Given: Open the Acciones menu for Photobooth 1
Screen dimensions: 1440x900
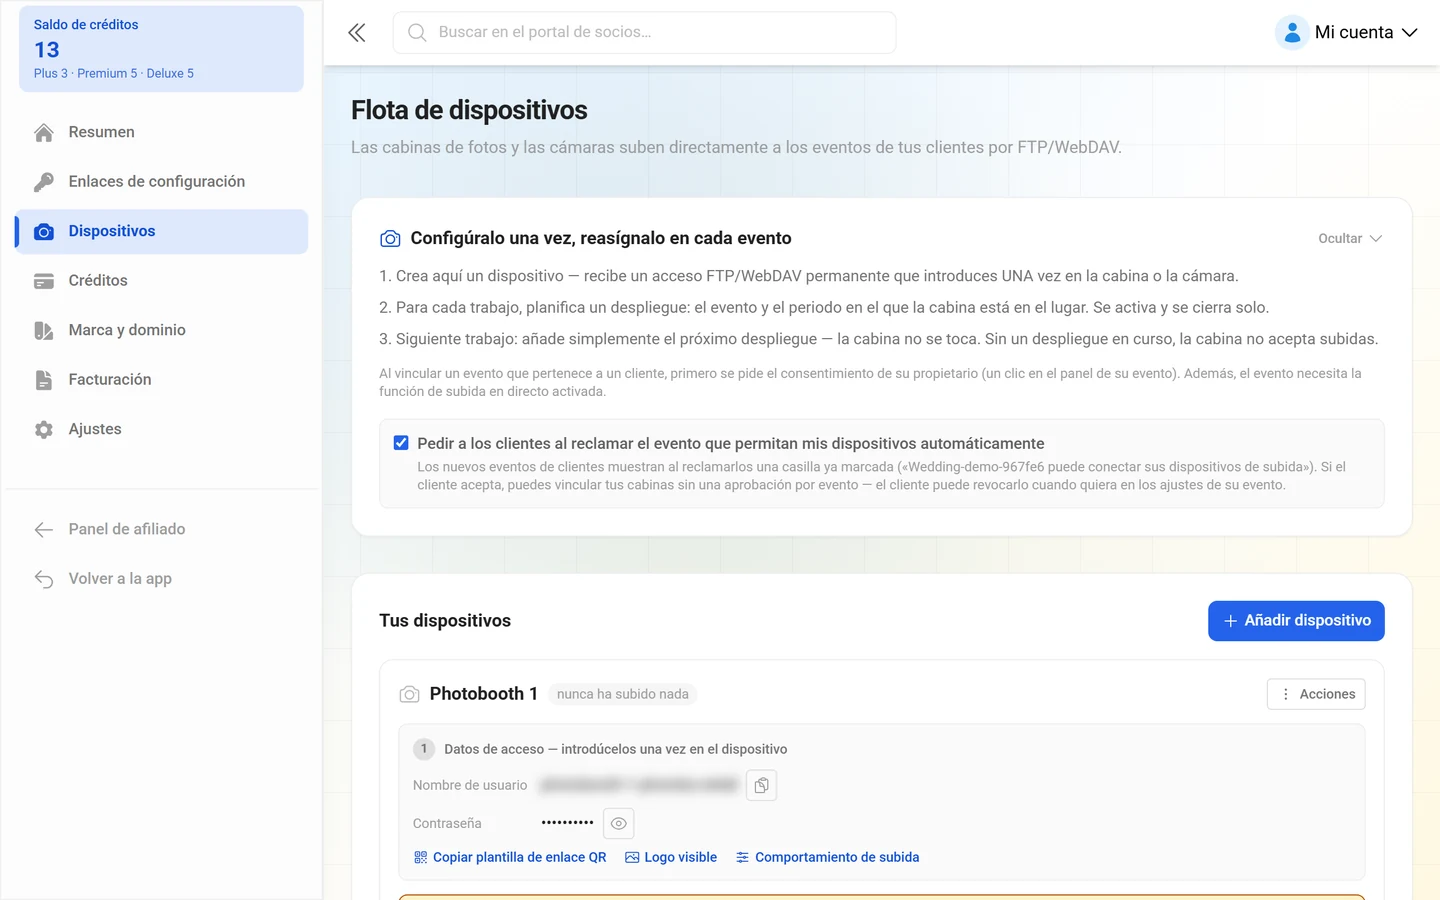Looking at the screenshot, I should click(1316, 694).
